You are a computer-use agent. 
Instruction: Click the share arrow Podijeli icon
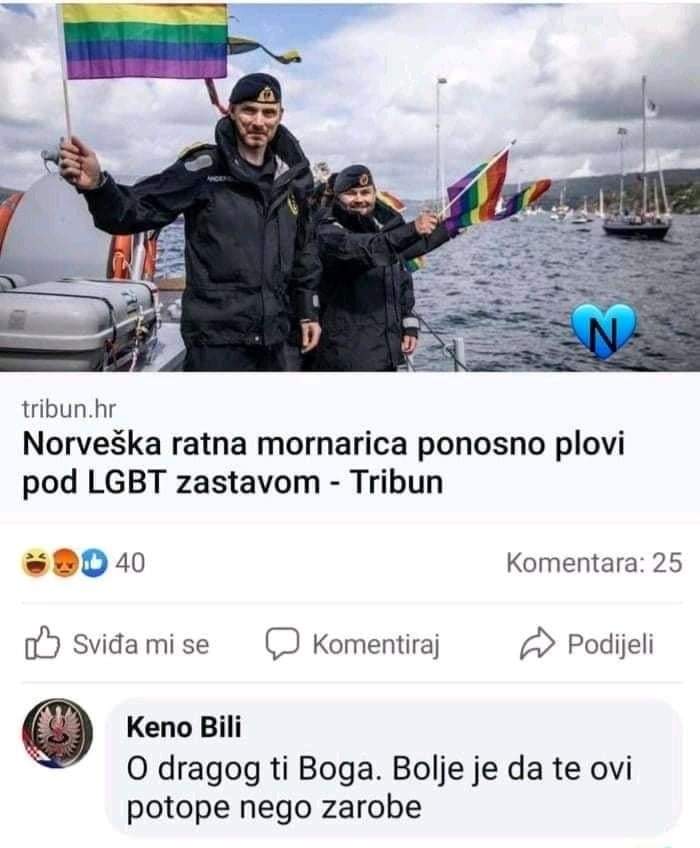point(537,644)
